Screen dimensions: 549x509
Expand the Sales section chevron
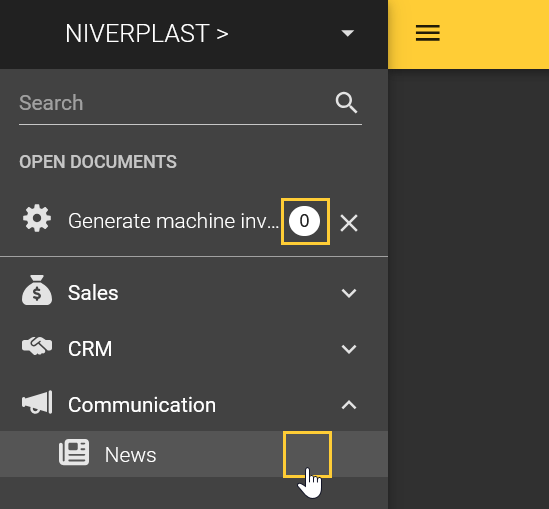coord(349,293)
